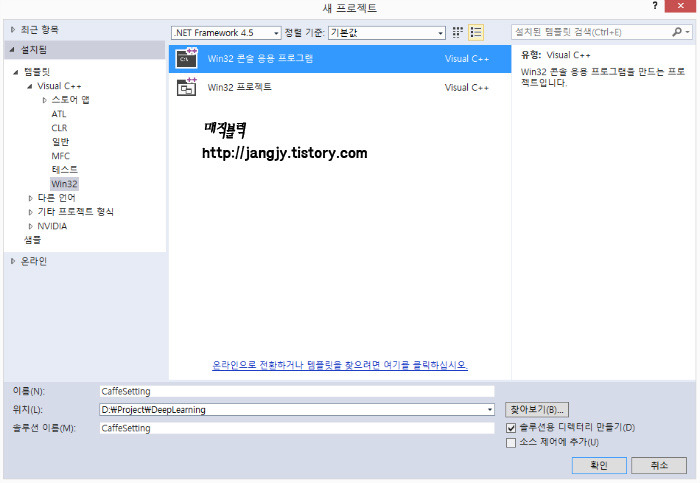
Task: Select Win32 프로젝트 row text
Action: 239,87
